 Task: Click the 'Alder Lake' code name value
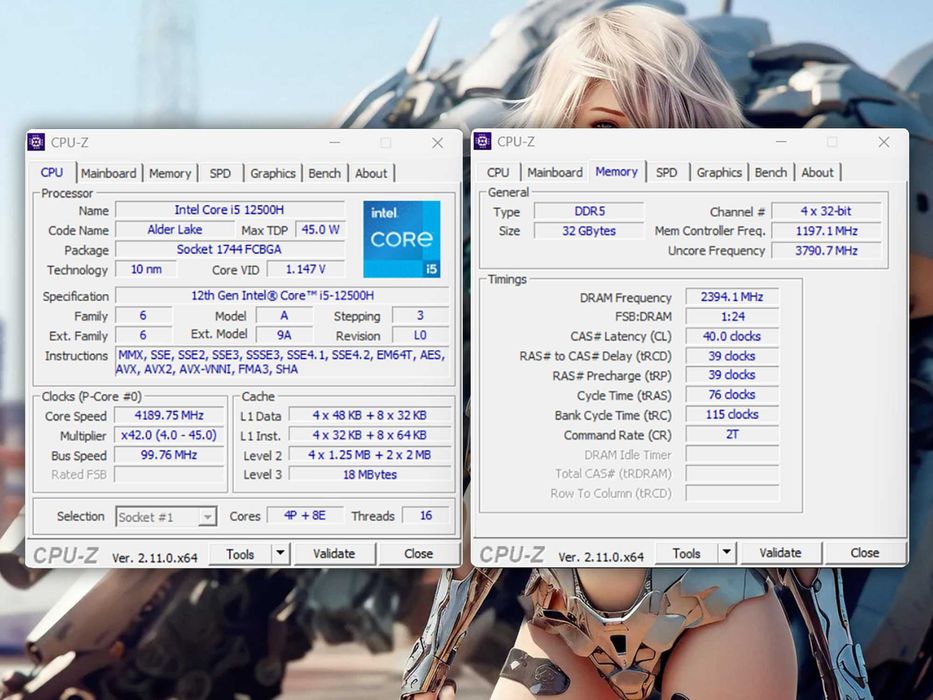[175, 230]
